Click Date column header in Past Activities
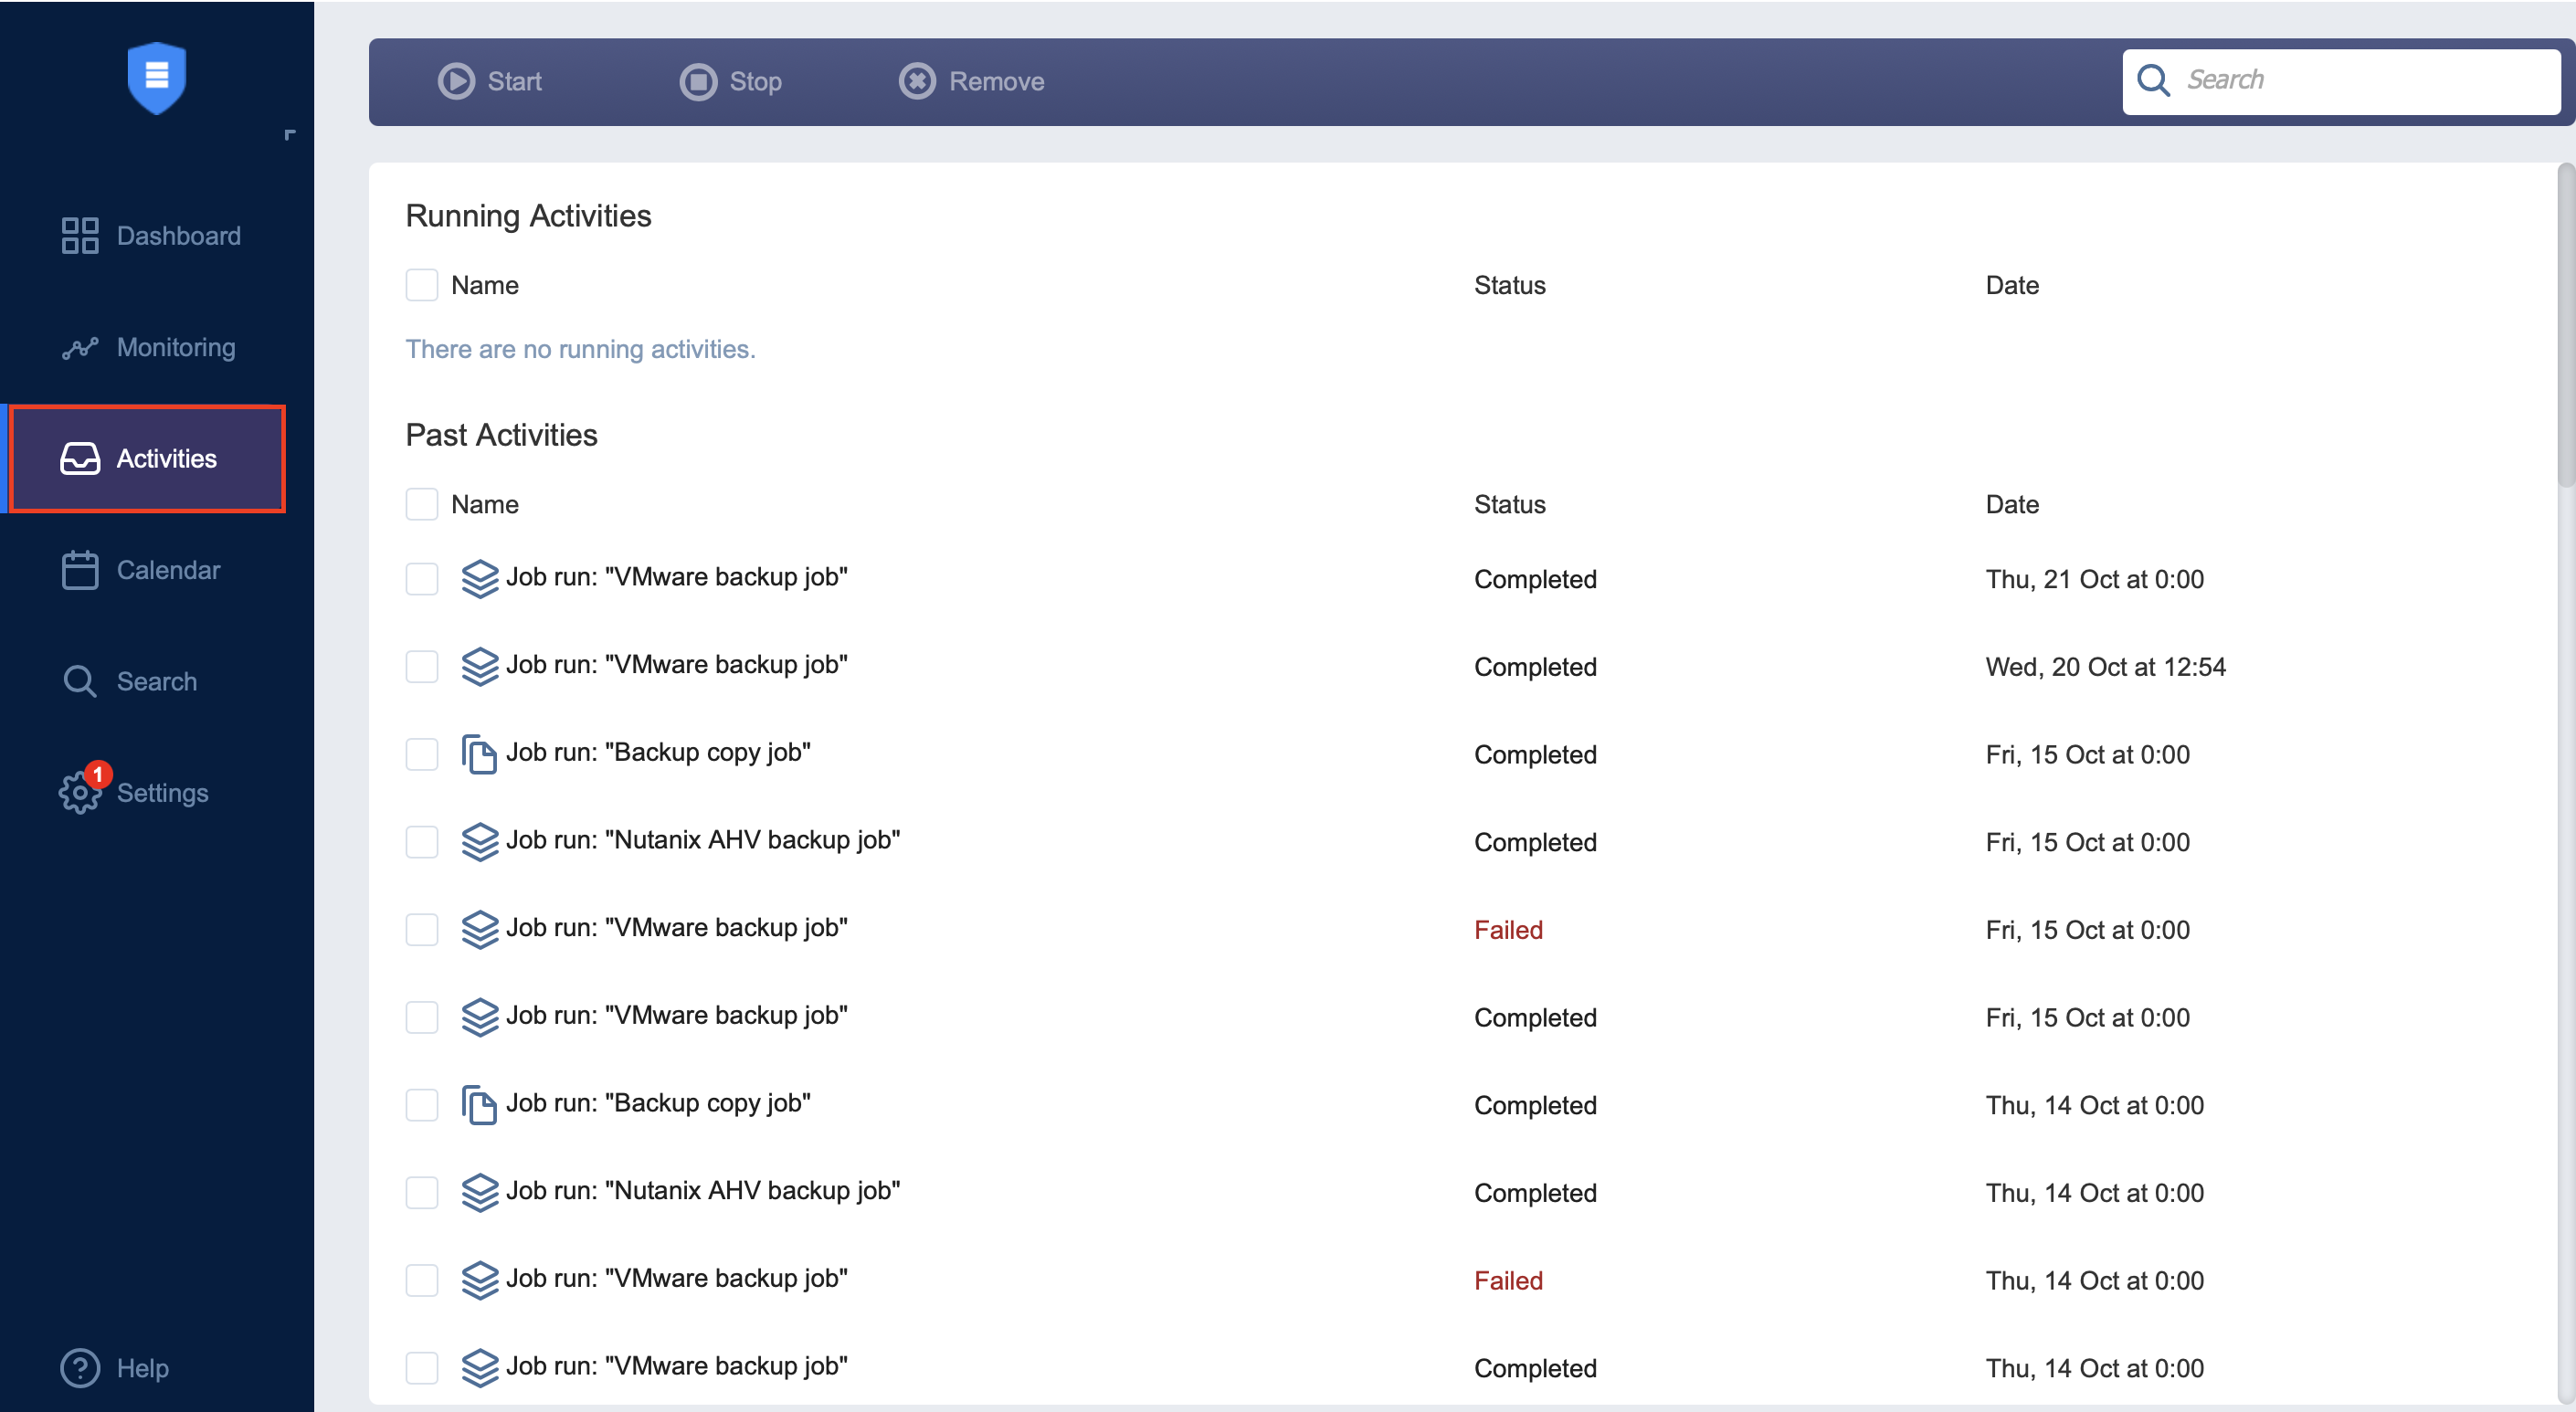The width and height of the screenshot is (2576, 1412). pos(2012,504)
